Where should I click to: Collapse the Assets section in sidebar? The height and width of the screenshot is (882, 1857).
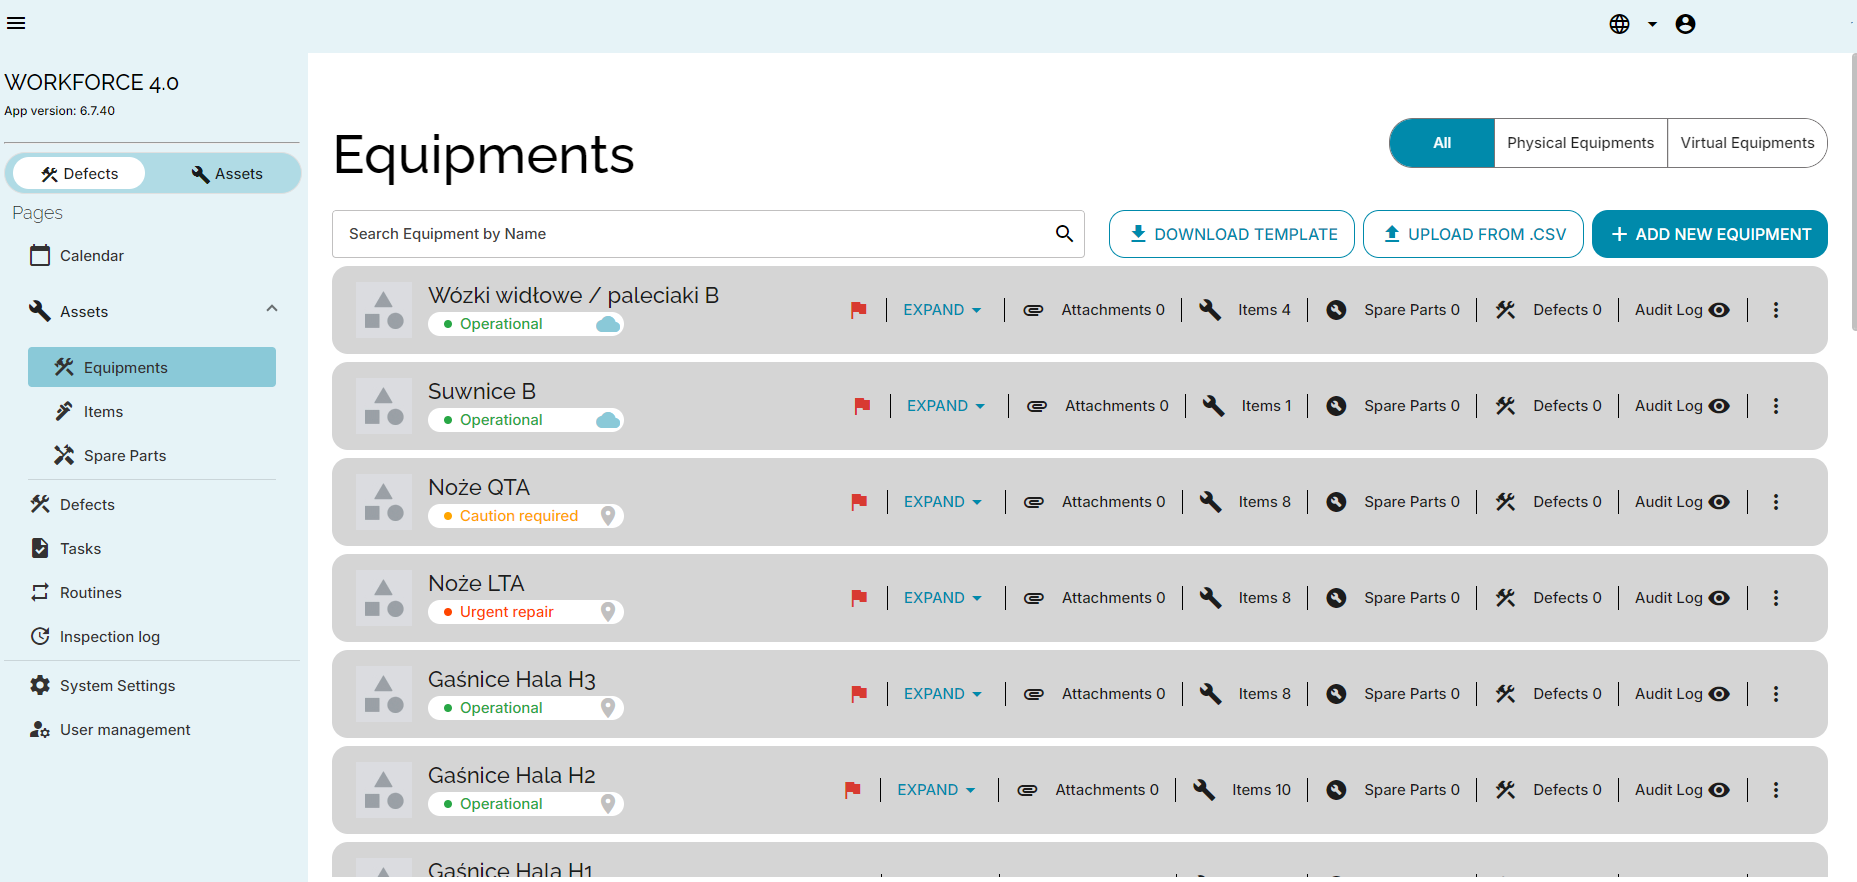(x=271, y=310)
